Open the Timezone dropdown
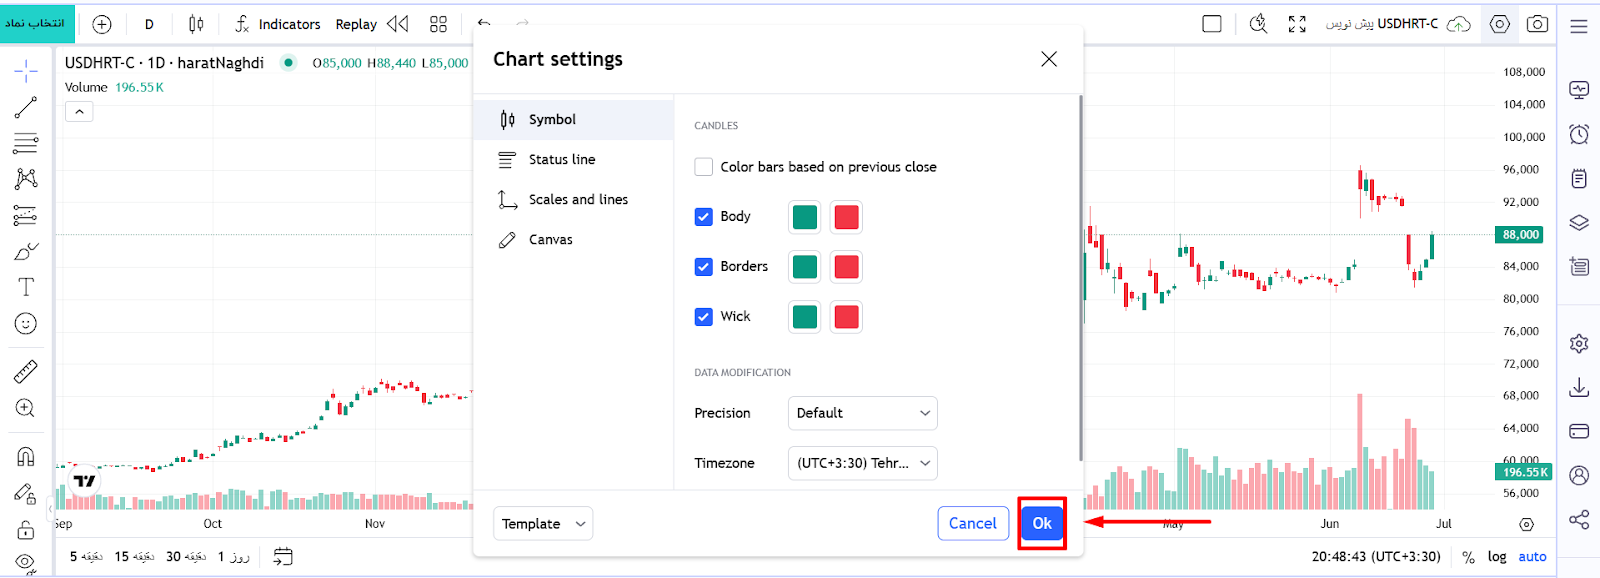Viewport: 1600px width, 578px height. pyautogui.click(x=863, y=463)
